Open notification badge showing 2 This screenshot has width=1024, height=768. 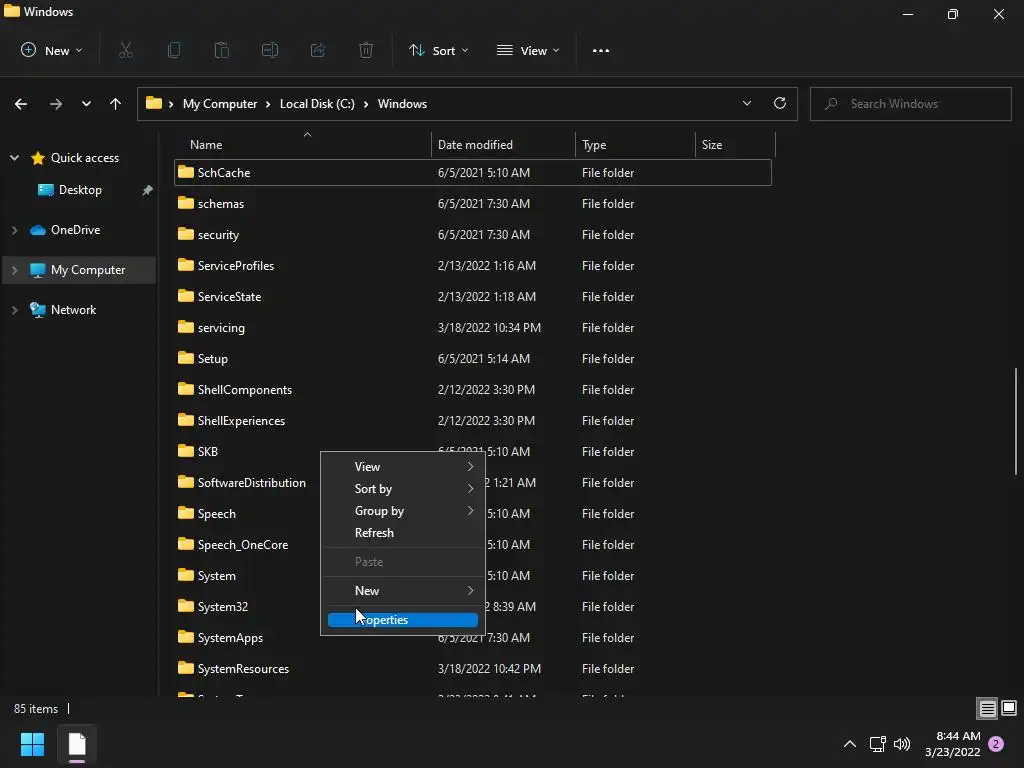(x=996, y=744)
